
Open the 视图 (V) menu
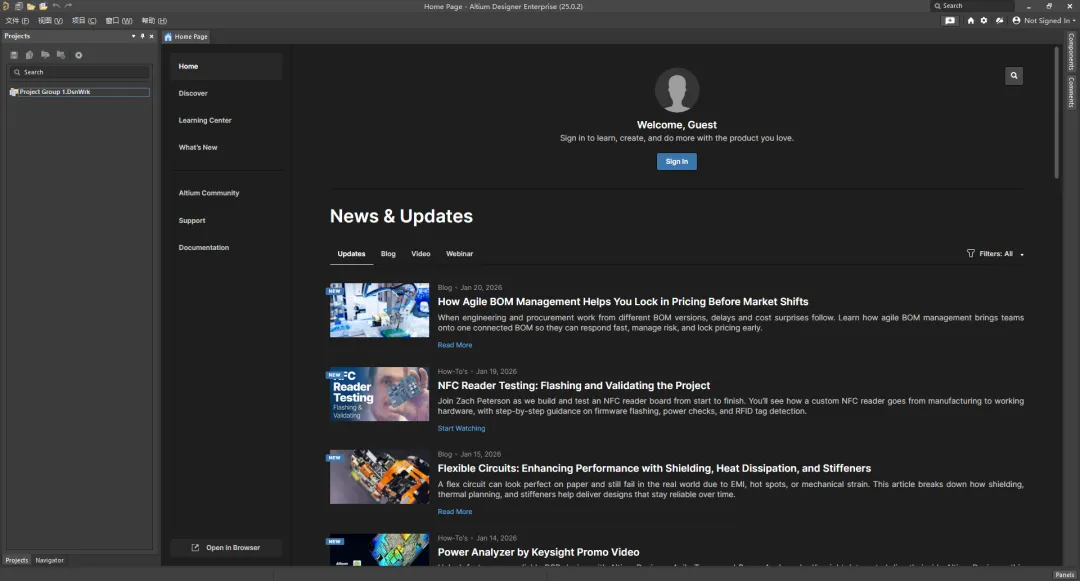[50, 21]
